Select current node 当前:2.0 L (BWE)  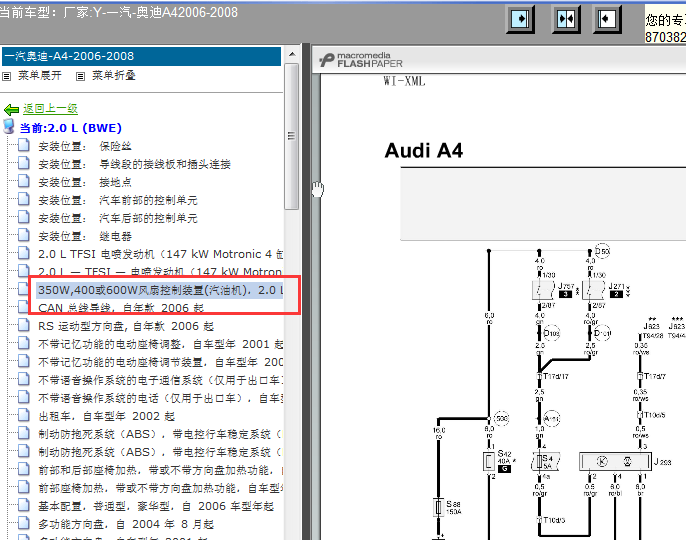click(70, 128)
